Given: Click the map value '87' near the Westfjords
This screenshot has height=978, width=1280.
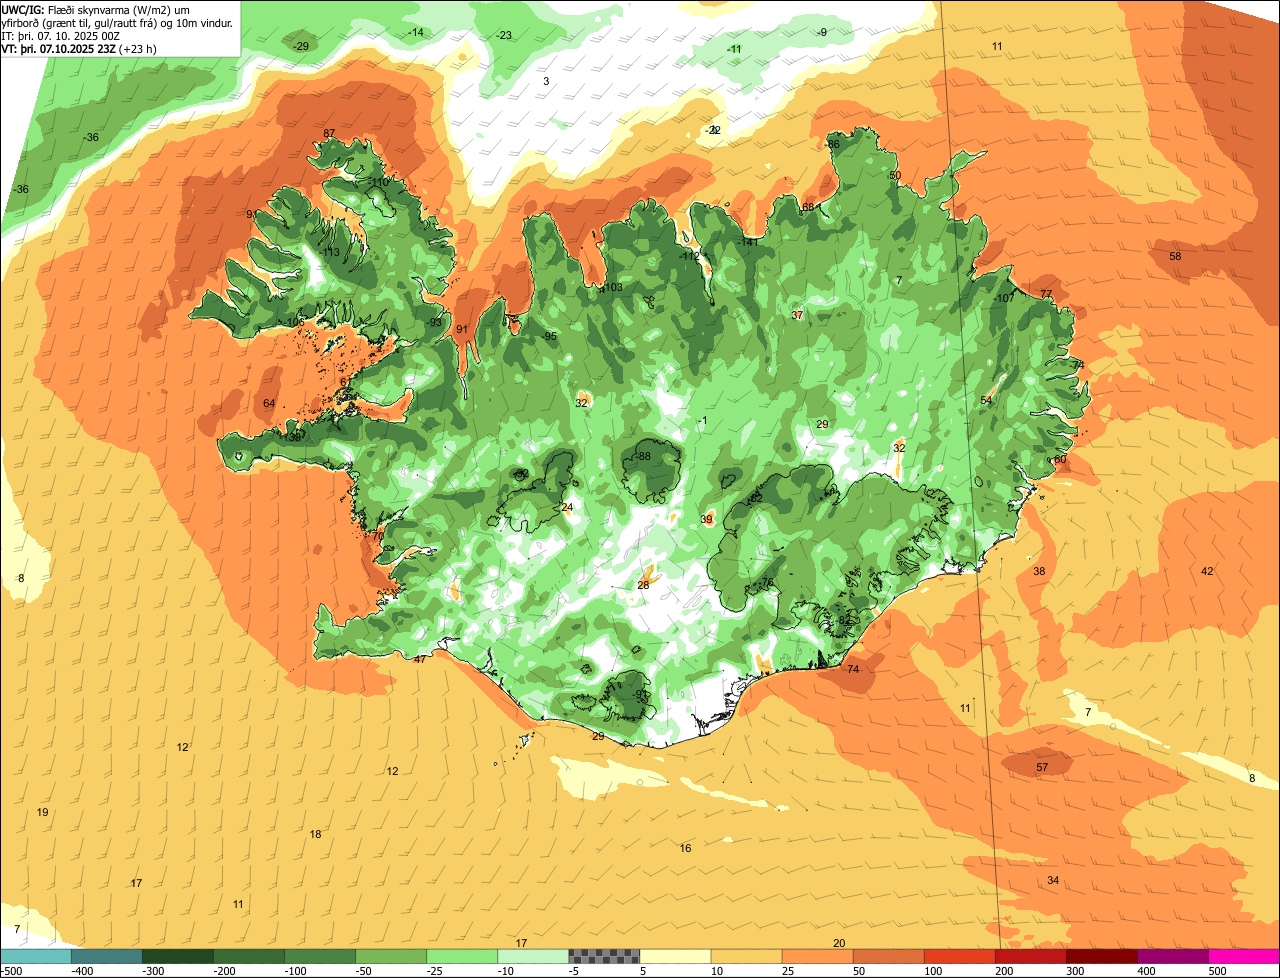Looking at the screenshot, I should (329, 134).
